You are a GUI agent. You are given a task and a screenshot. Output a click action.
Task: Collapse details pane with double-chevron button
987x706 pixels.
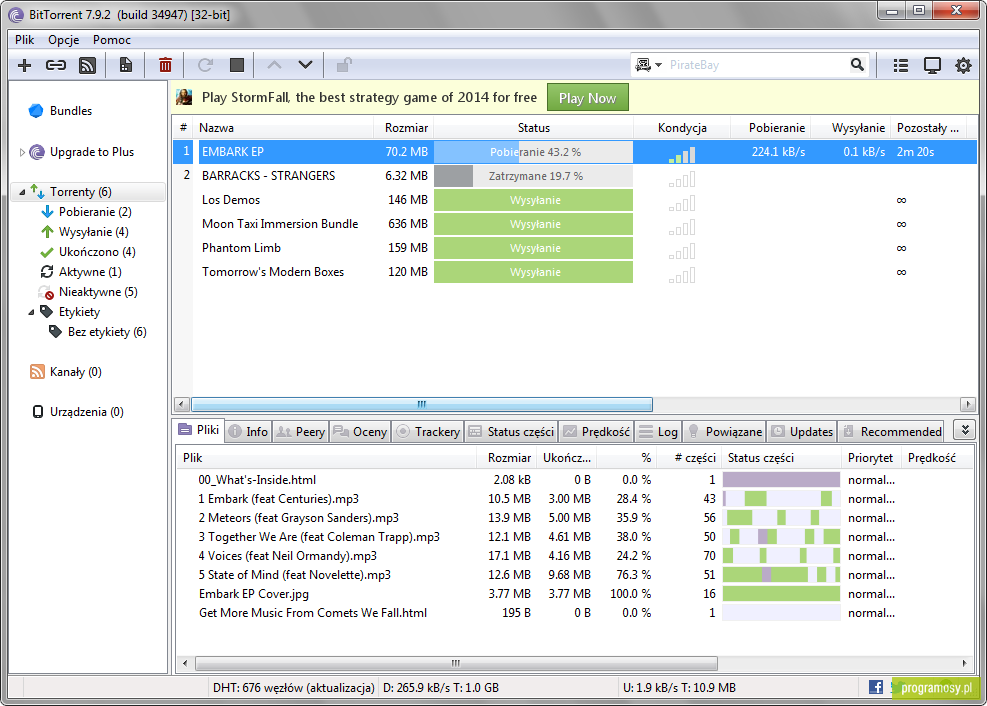coord(964,430)
